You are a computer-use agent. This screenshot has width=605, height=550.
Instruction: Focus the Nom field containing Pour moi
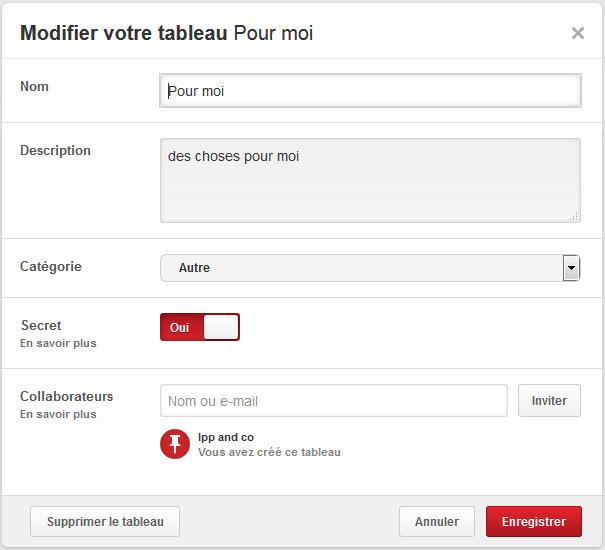coord(370,91)
